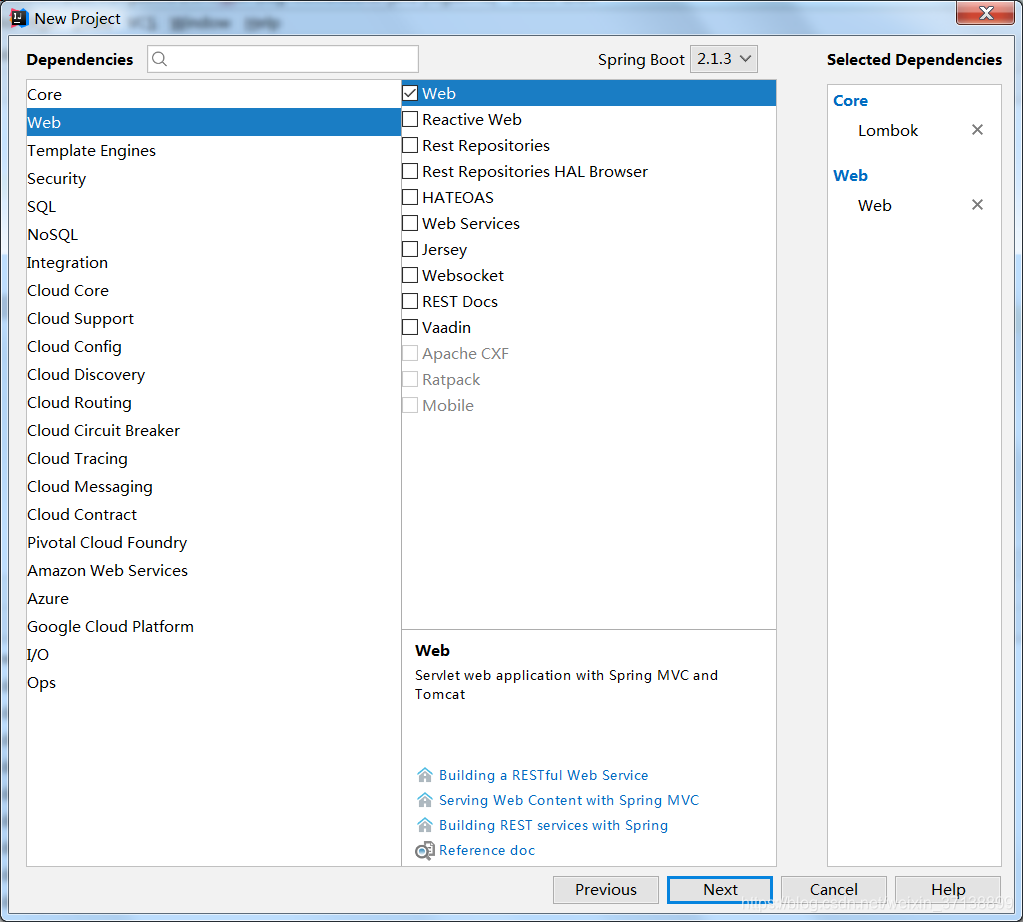Open Help for this dialog
The height and width of the screenshot is (922, 1023).
click(x=948, y=890)
